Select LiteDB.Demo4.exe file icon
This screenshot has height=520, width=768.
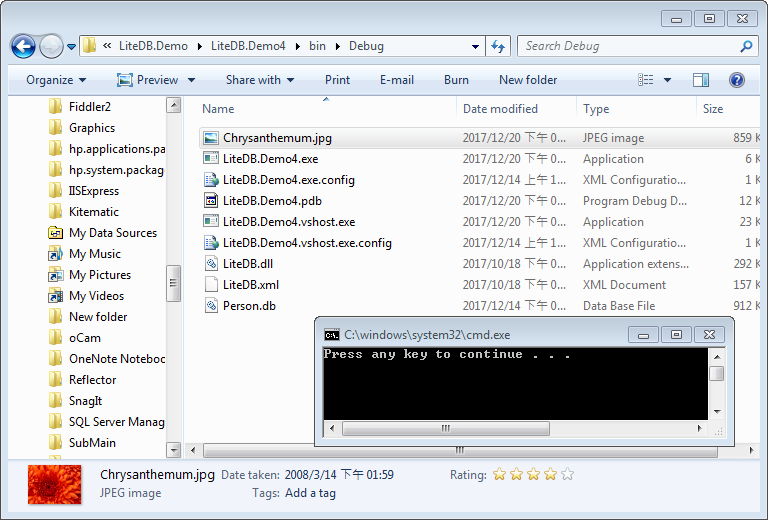pyautogui.click(x=211, y=159)
